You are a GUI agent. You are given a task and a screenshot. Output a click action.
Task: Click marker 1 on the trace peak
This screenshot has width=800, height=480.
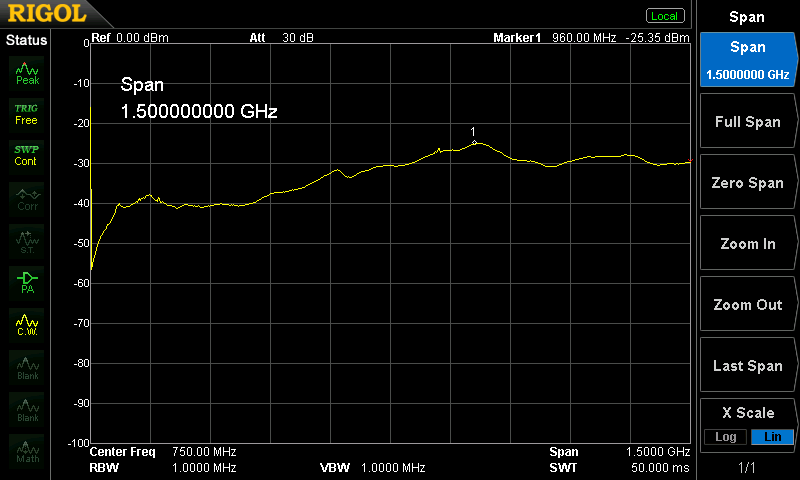coord(474,142)
